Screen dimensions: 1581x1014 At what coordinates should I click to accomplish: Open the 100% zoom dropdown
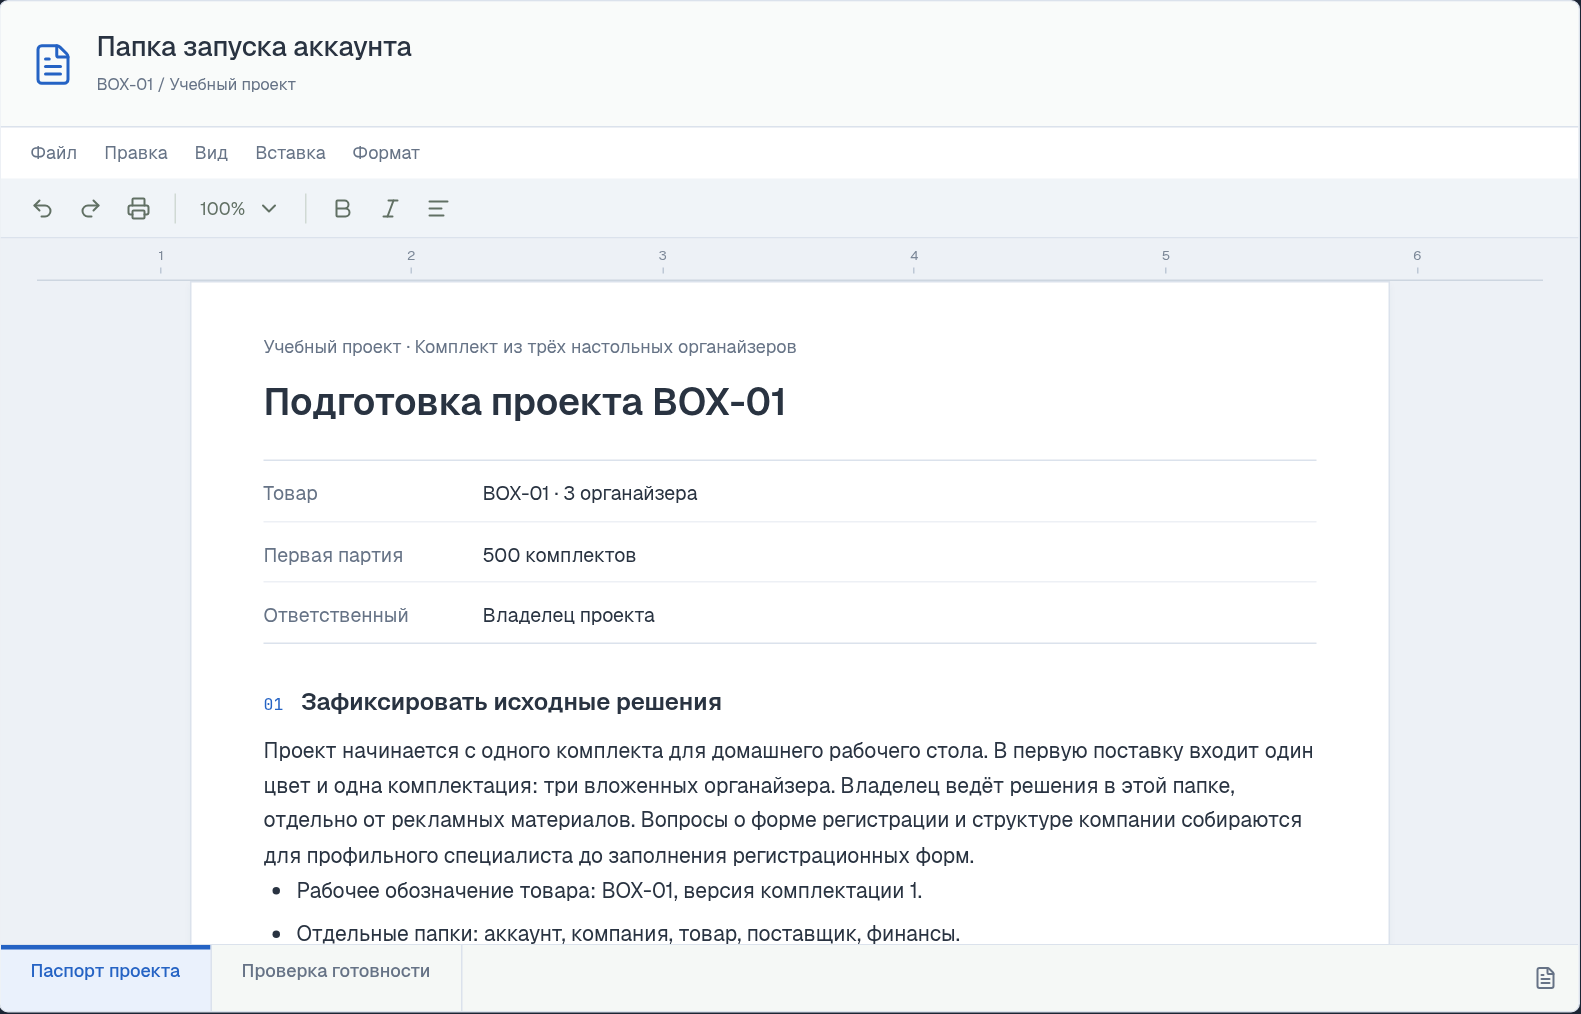click(238, 208)
